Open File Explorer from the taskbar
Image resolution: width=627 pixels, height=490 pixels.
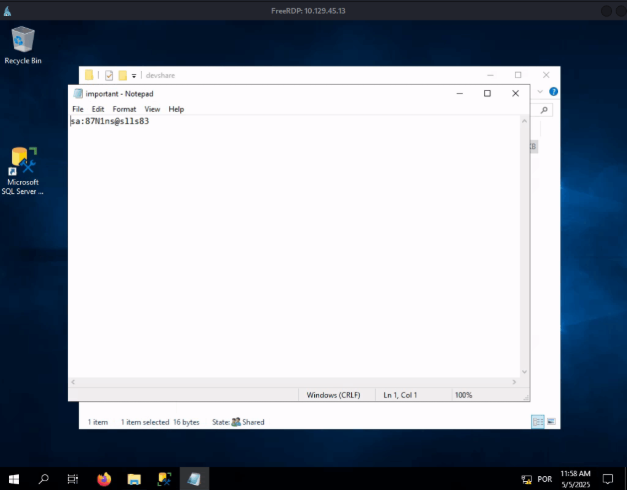tap(134, 479)
